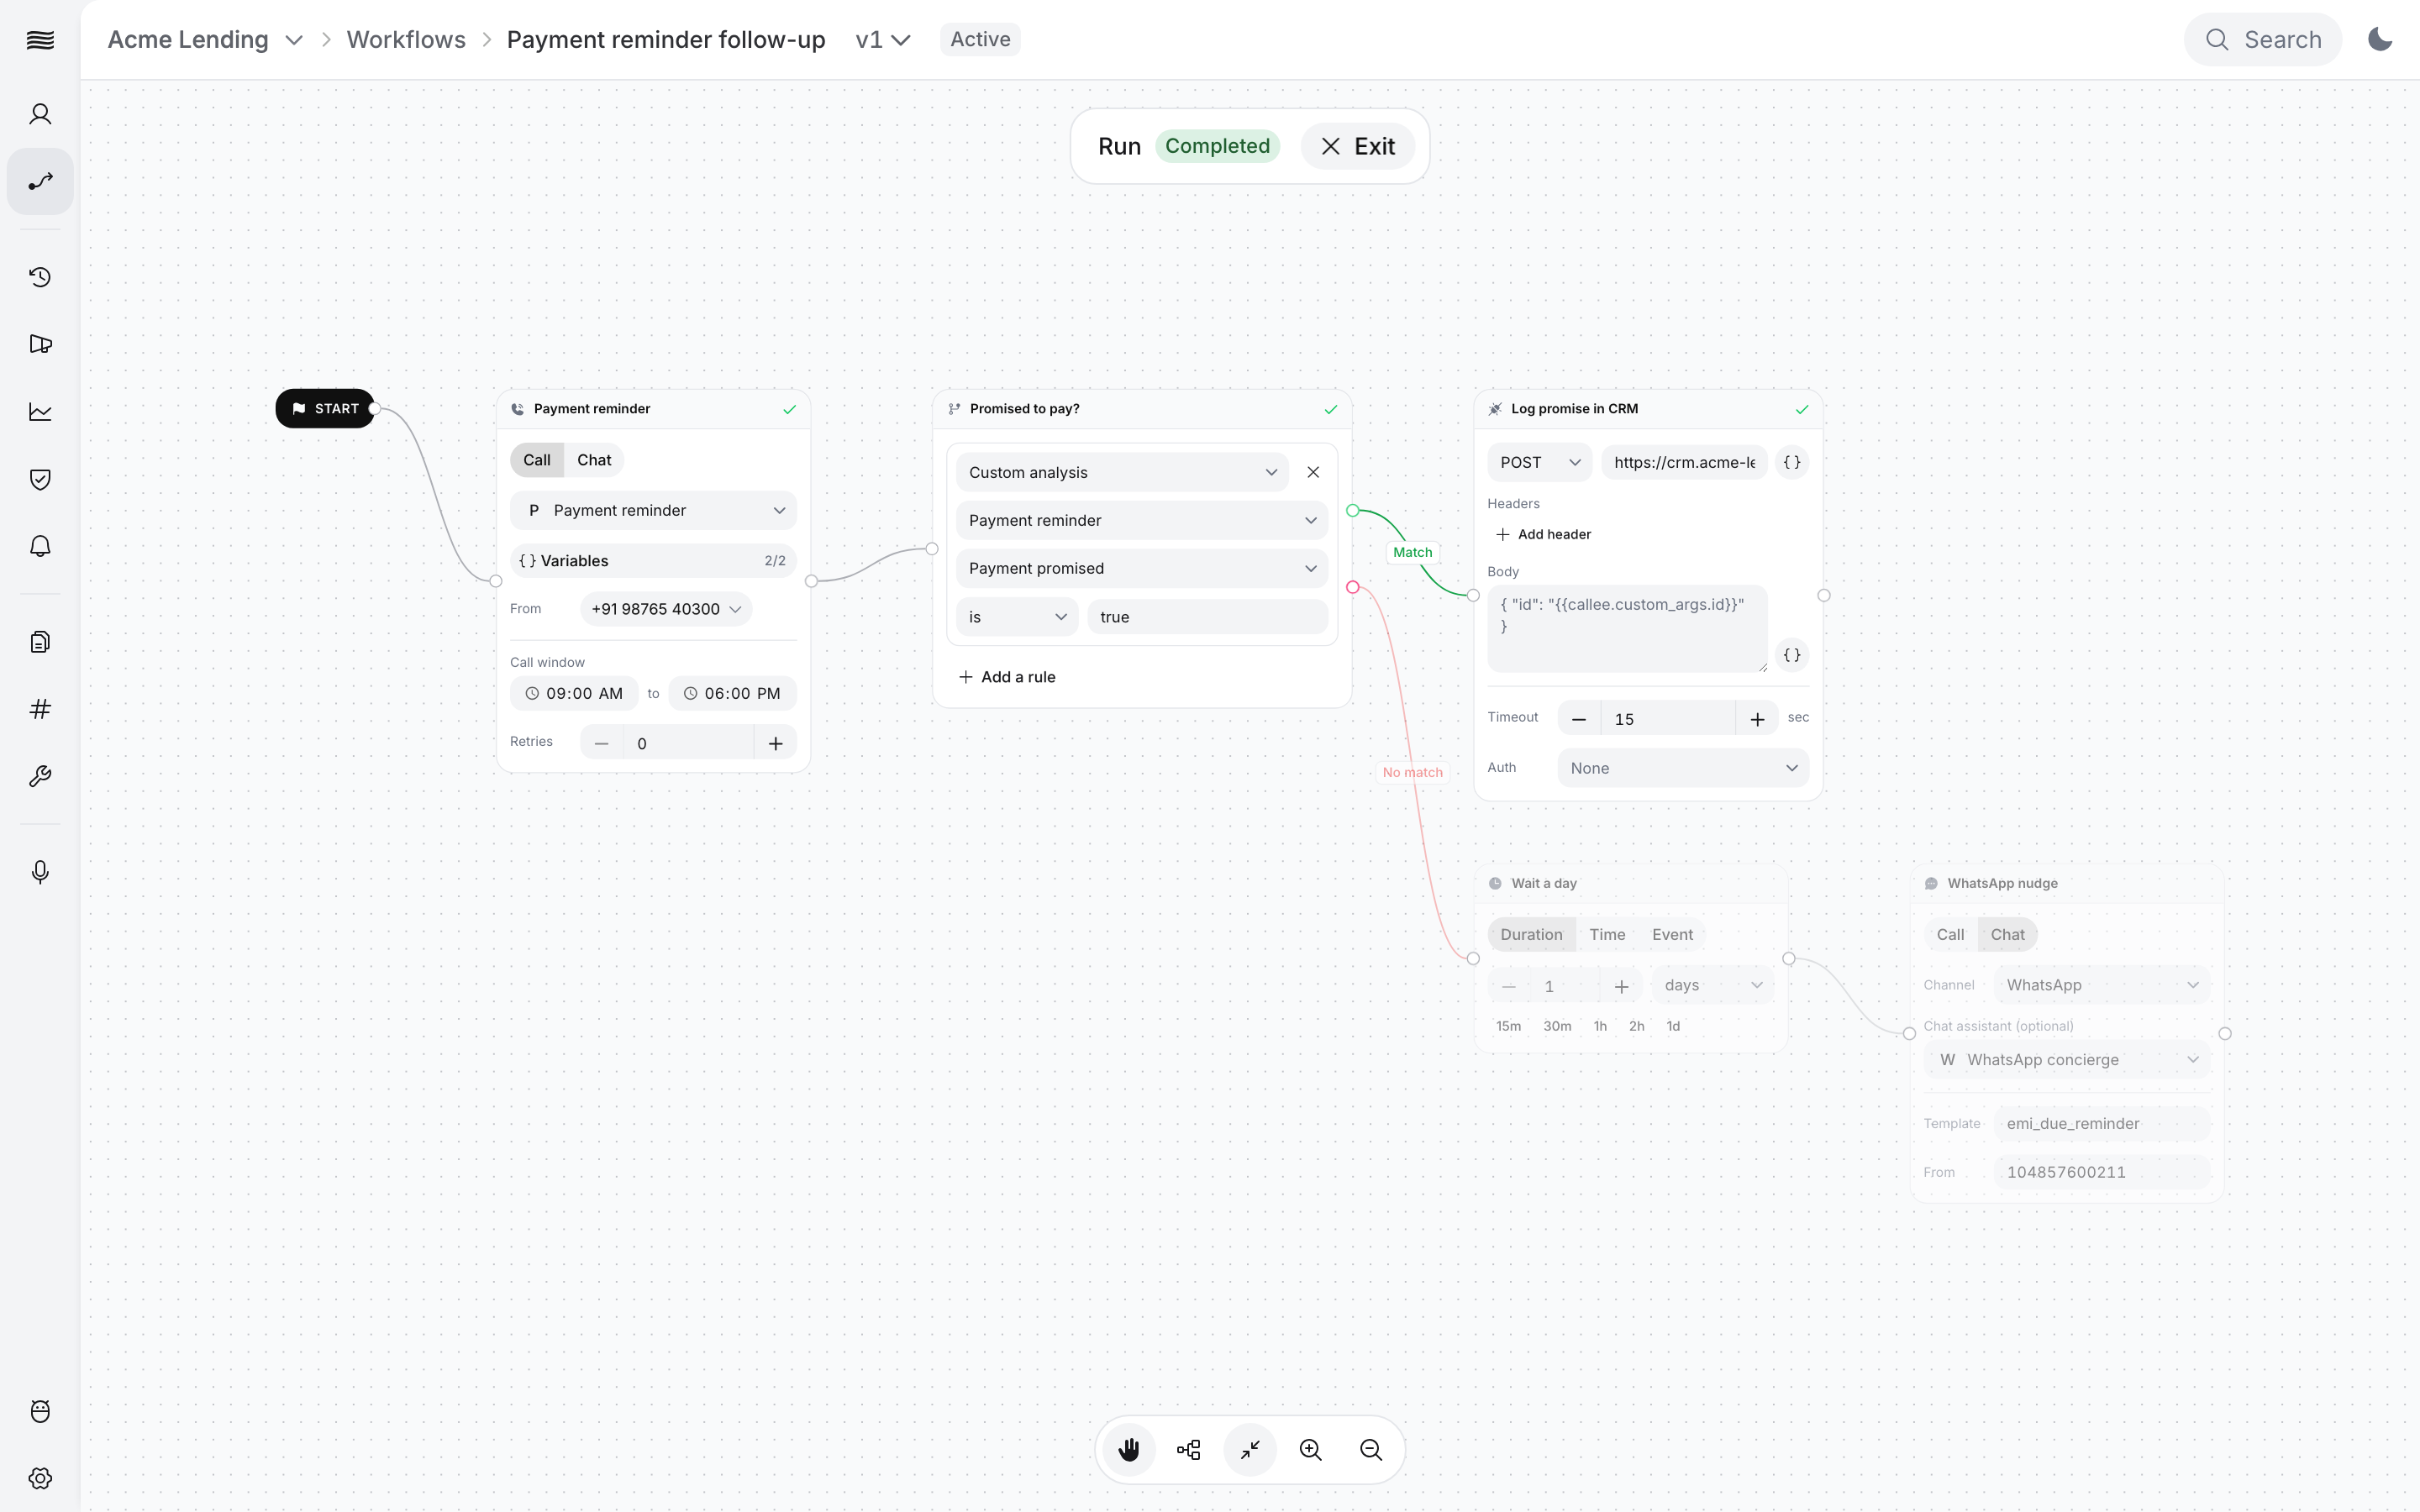Viewport: 2420px width, 1512px height.
Task: Open the Auth None dropdown
Action: [x=1683, y=768]
